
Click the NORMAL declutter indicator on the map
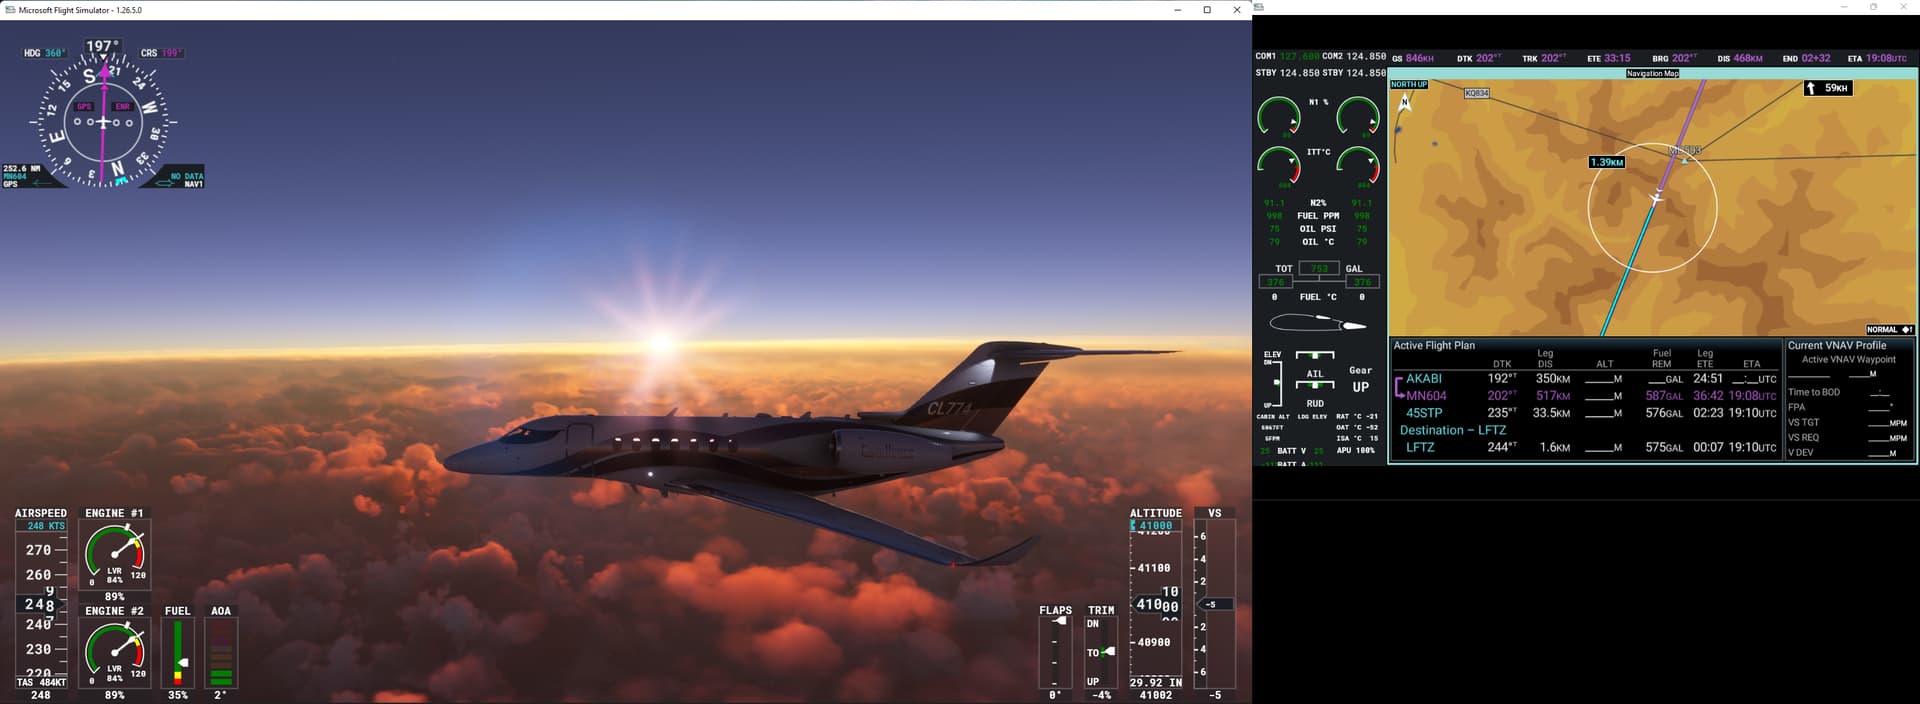(x=1889, y=330)
